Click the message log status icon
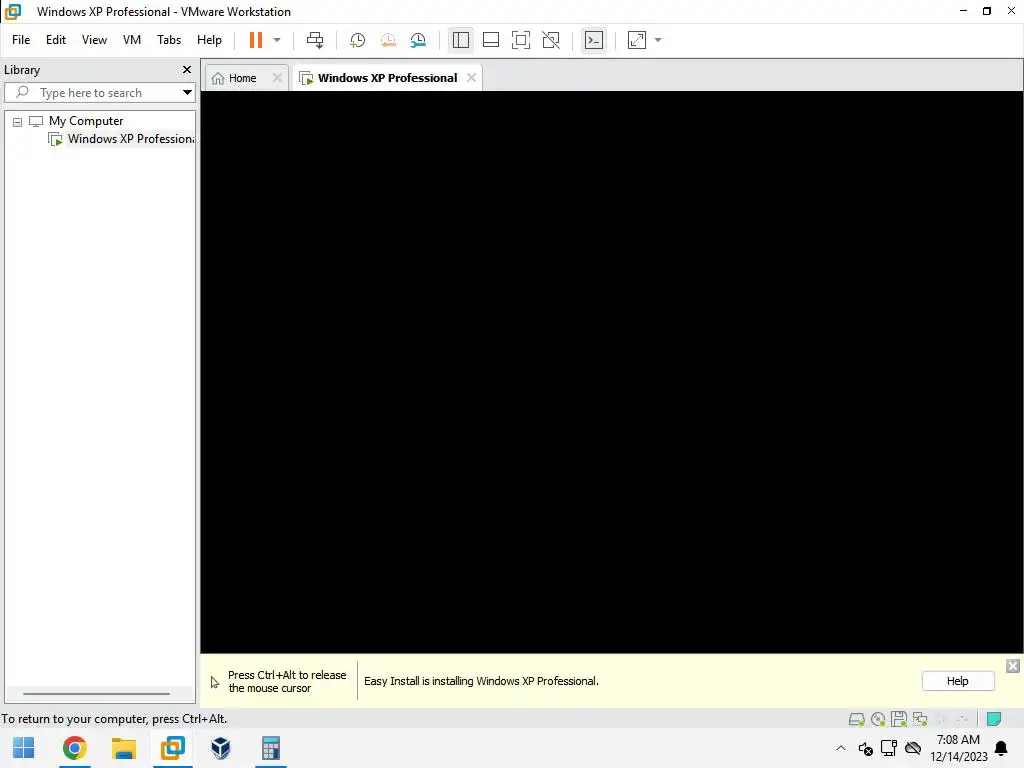Image resolution: width=1024 pixels, height=768 pixels. click(x=994, y=719)
